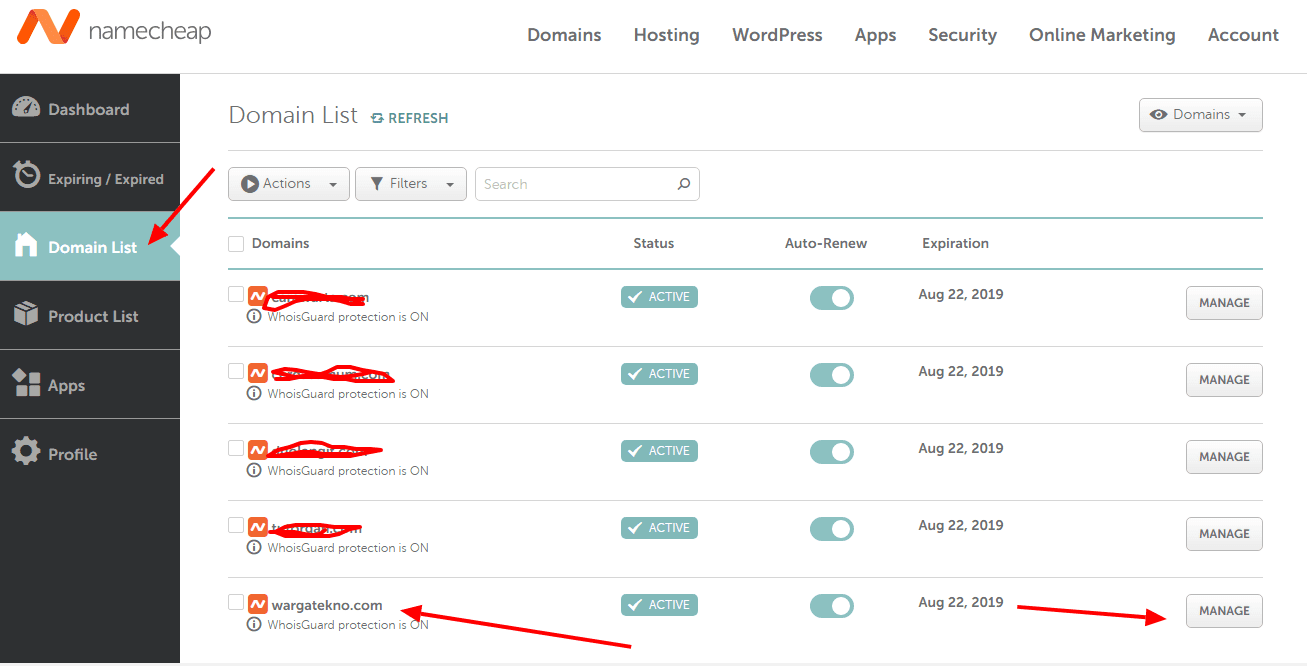Click the REFRESH link beside Domain List
Screen dimensions: 1307x666
click(x=409, y=118)
